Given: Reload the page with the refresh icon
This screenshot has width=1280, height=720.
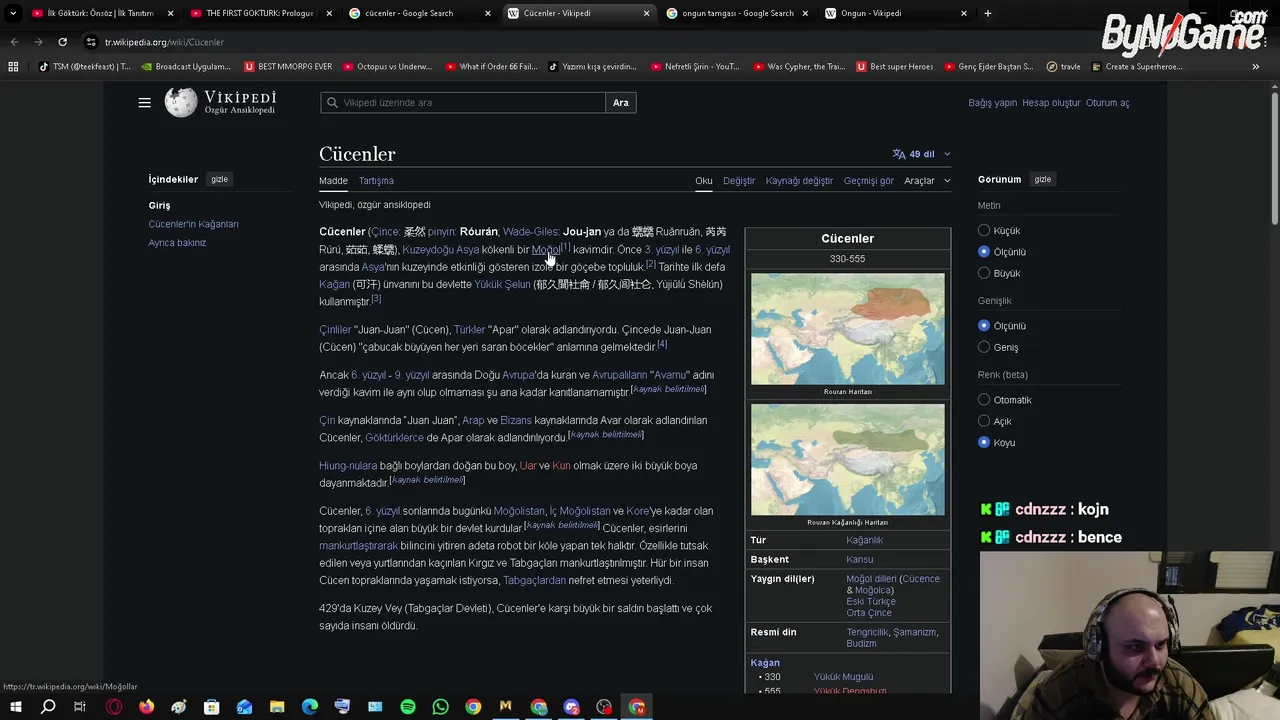Looking at the screenshot, I should [x=62, y=42].
